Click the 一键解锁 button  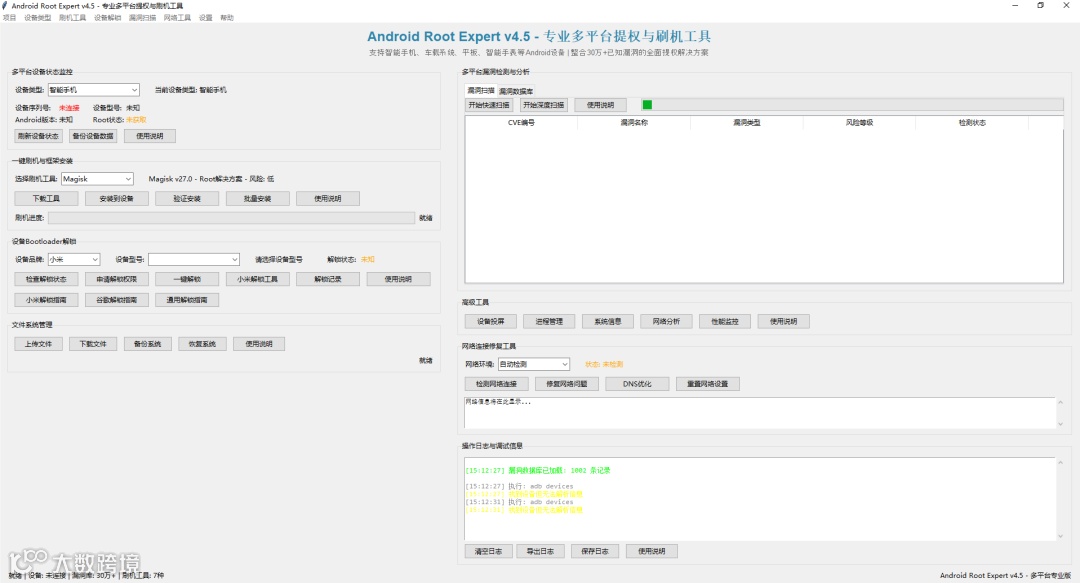(x=187, y=279)
